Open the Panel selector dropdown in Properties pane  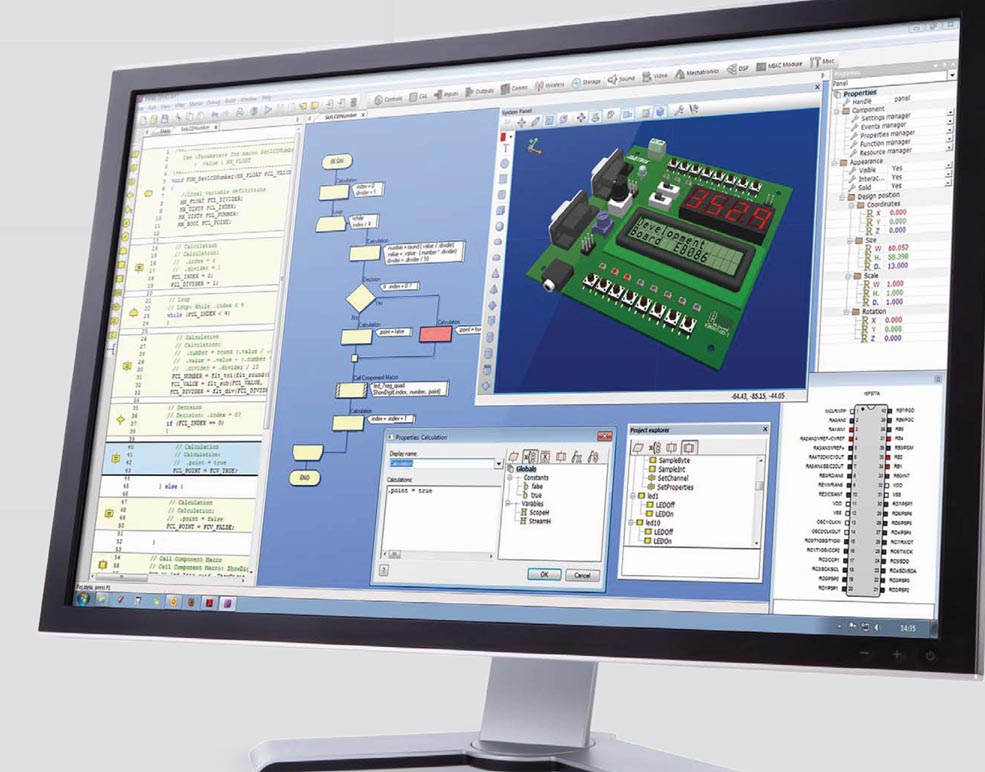[x=952, y=75]
